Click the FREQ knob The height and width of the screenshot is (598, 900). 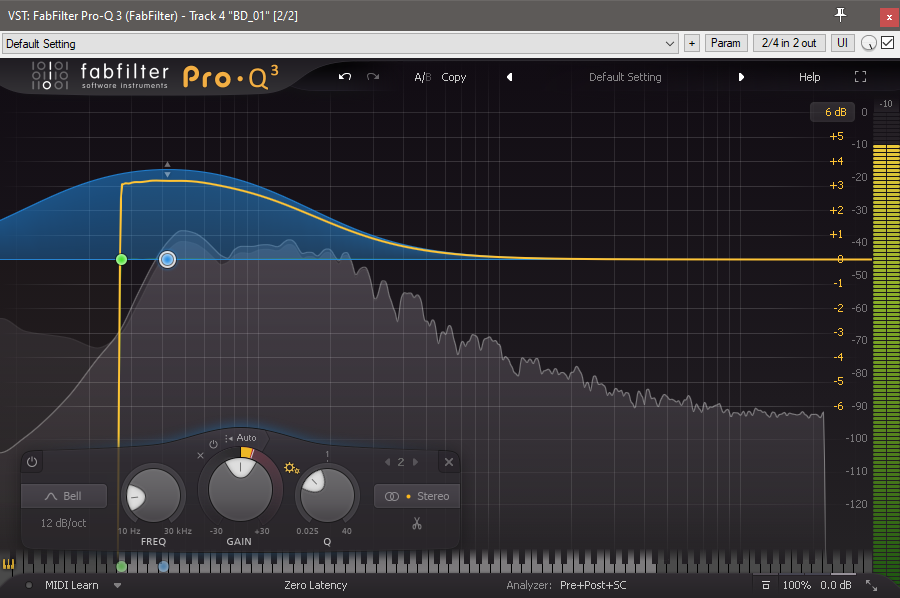tap(153, 496)
